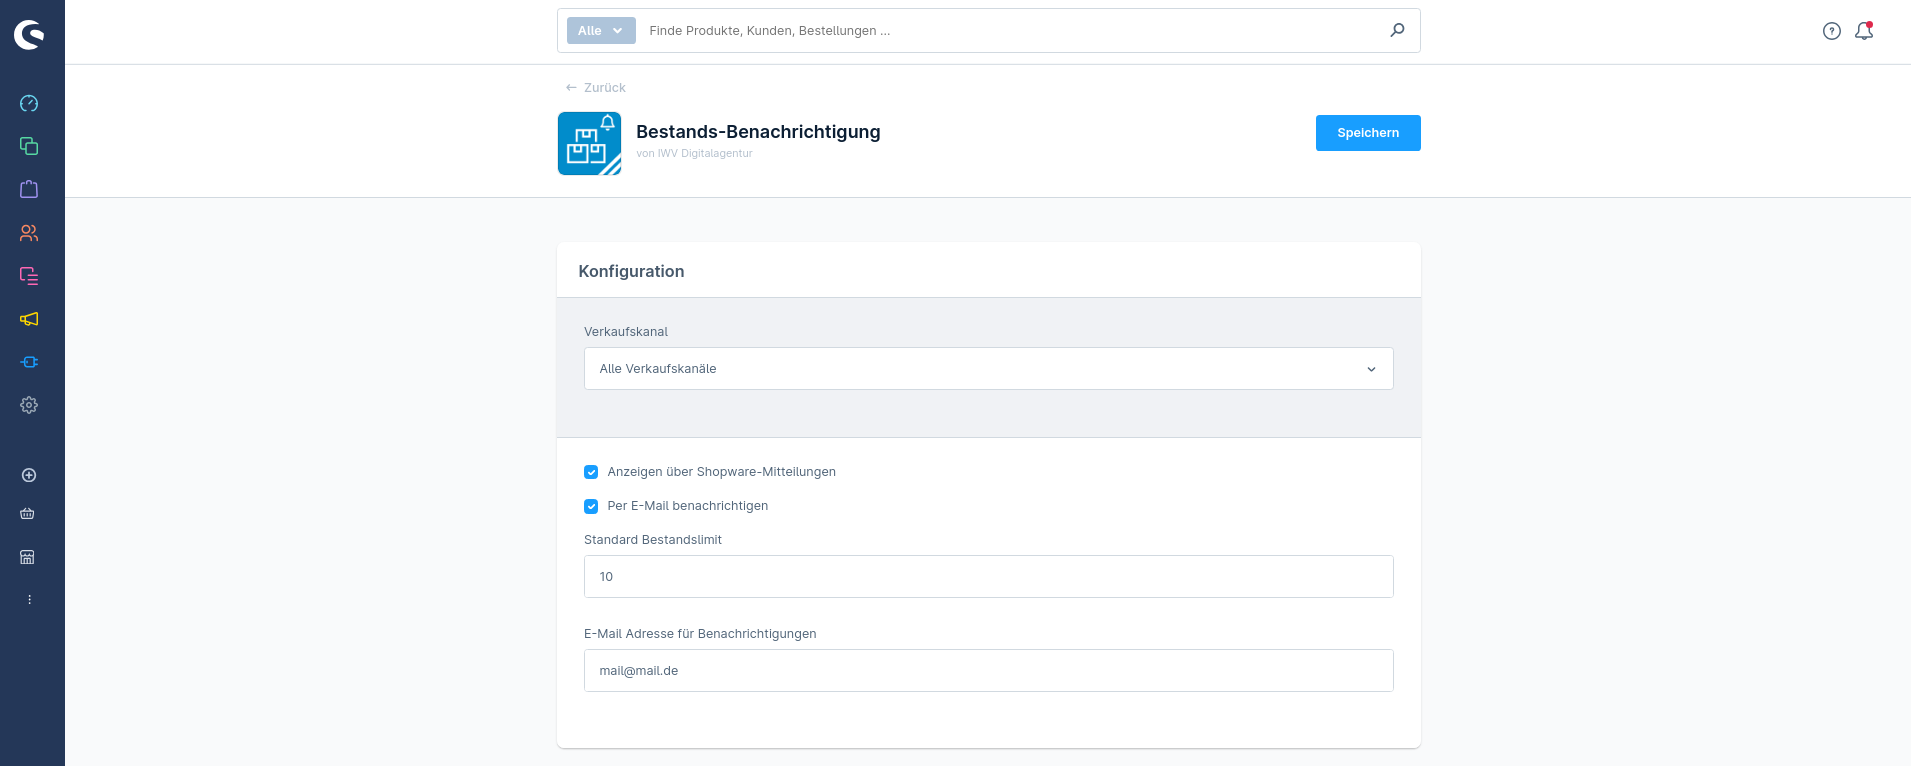
Task: Toggle 'Anzeigen über Shopware-Mitteilungen' checkbox
Action: pyautogui.click(x=591, y=472)
